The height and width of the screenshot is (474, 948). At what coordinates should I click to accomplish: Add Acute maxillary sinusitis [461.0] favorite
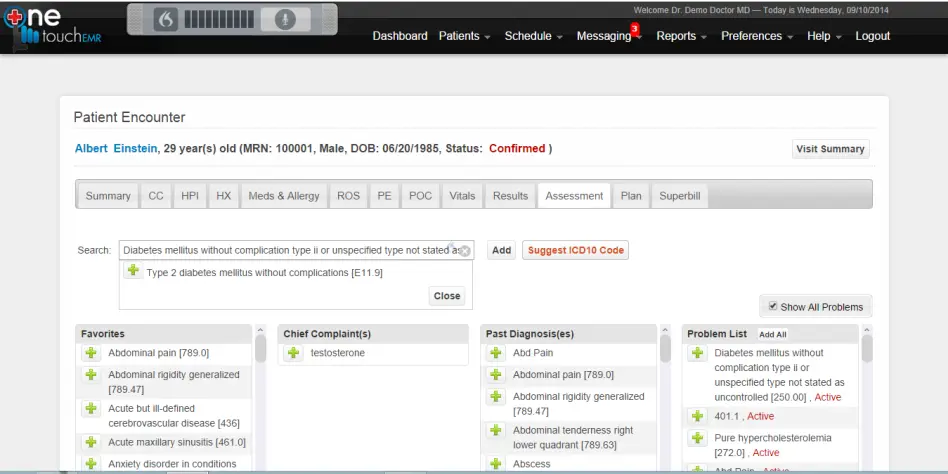tap(91, 443)
